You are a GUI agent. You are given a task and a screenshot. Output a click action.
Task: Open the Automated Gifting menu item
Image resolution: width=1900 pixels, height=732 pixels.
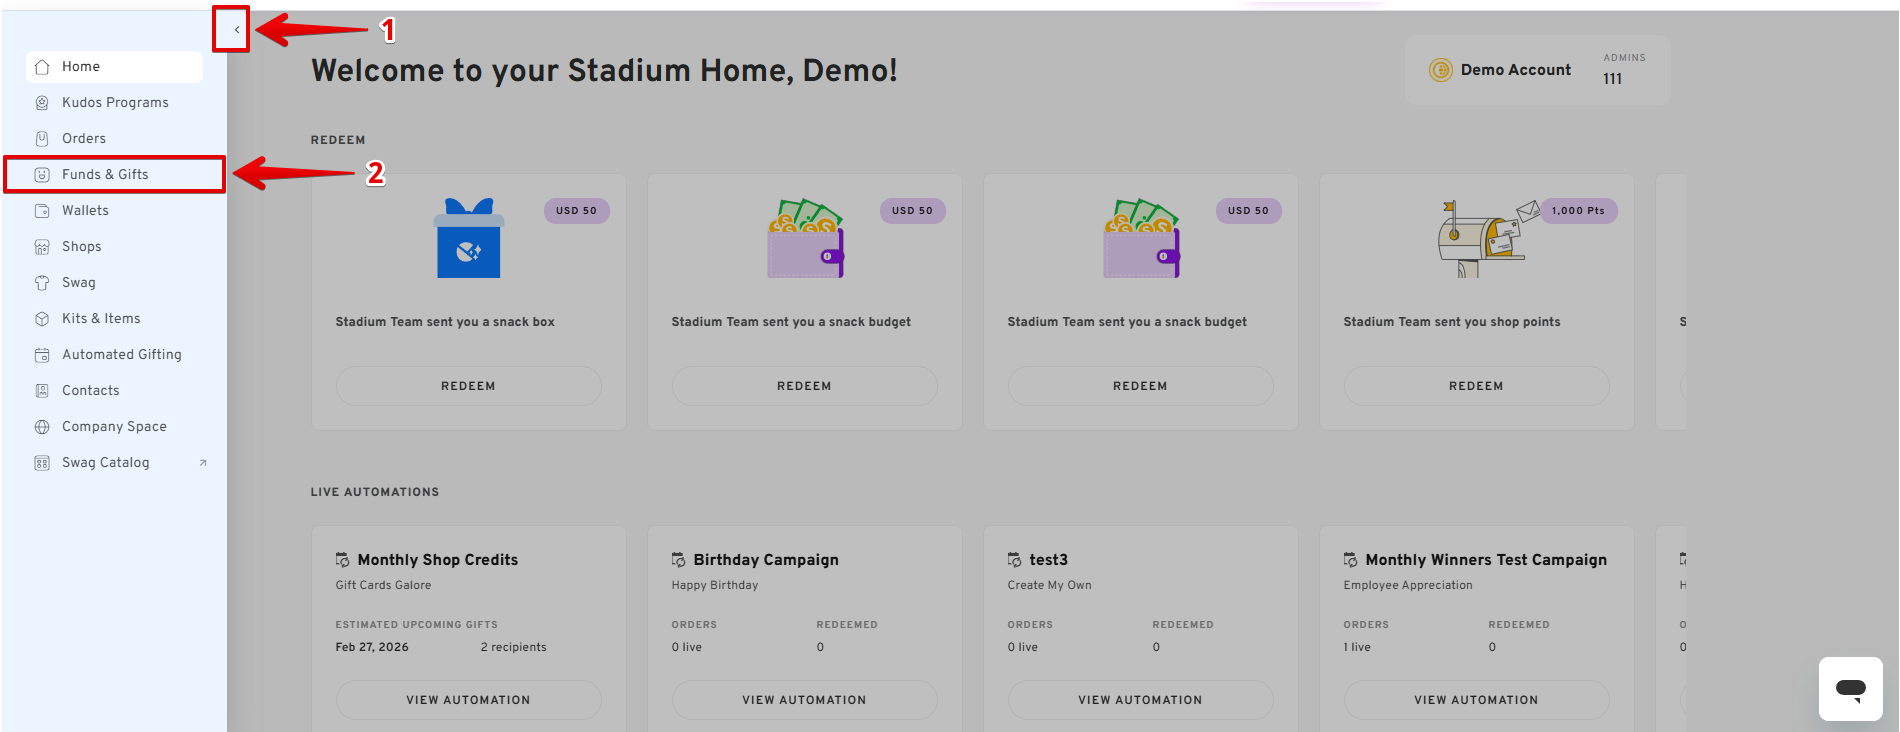pos(121,355)
